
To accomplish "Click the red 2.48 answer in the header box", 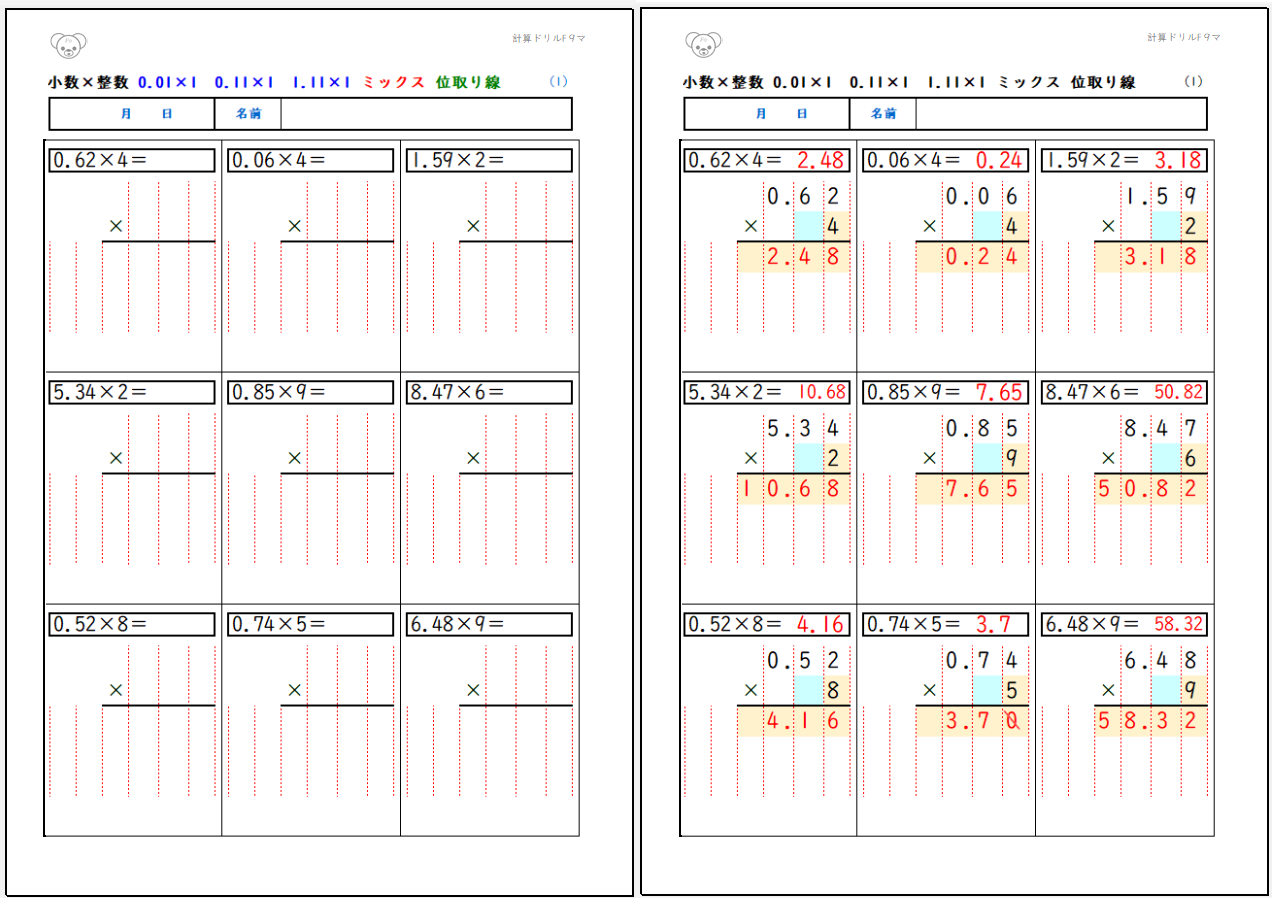I will tap(821, 160).
